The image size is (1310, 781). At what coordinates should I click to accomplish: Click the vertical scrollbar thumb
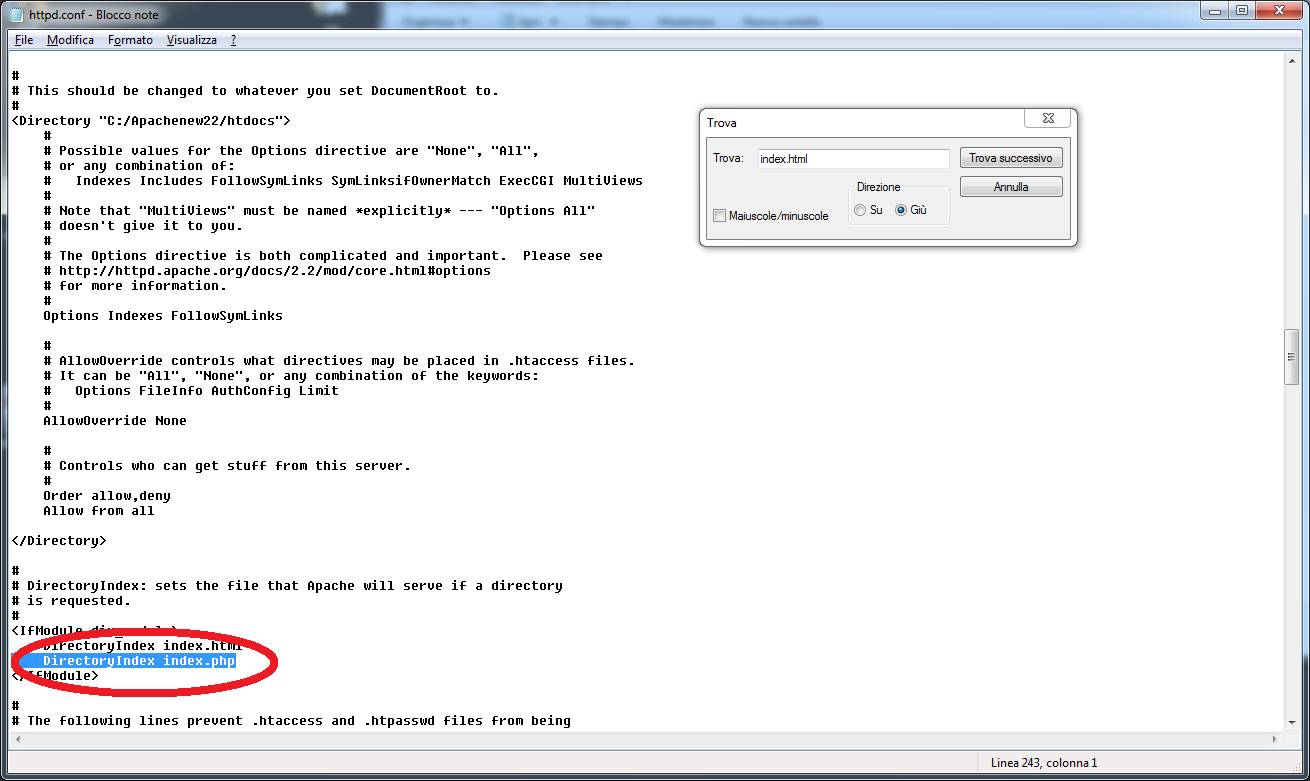pyautogui.click(x=1292, y=356)
